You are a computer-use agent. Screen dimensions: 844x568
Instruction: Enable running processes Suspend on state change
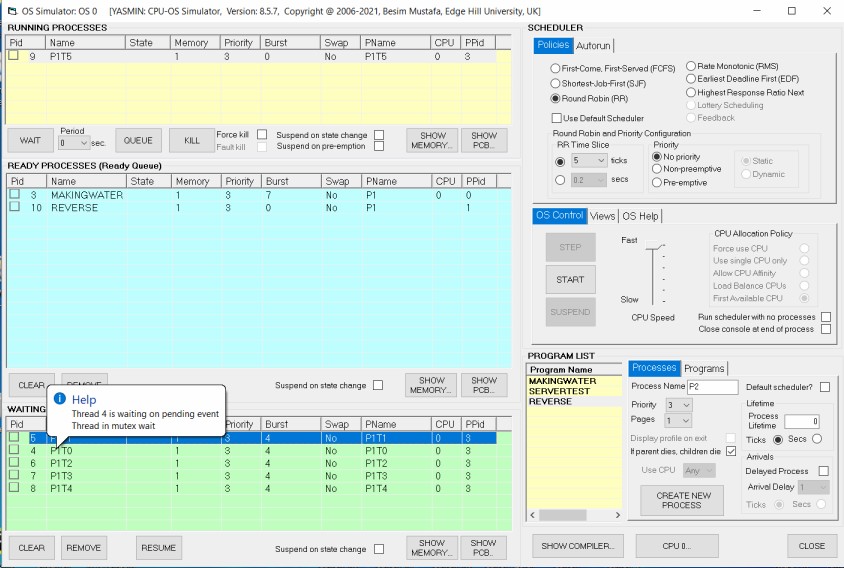[379, 135]
